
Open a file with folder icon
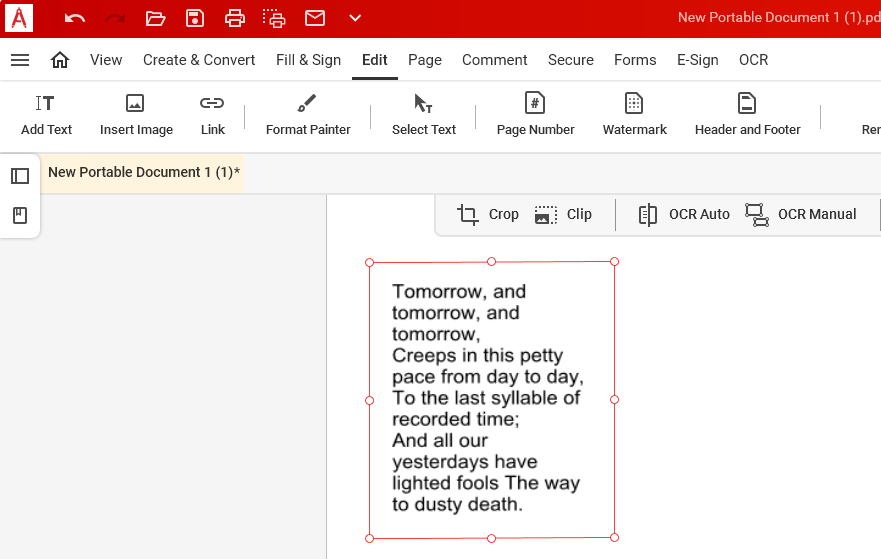[155, 19]
